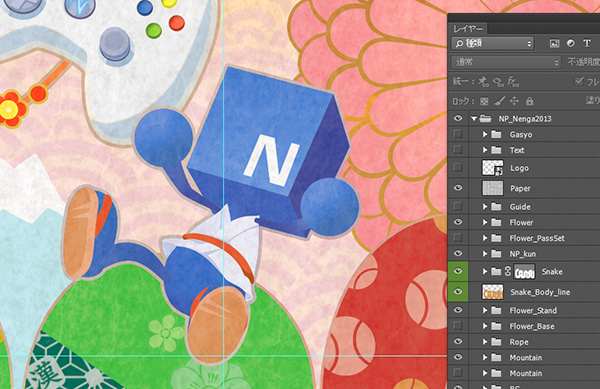Show the Guide group
The height and width of the screenshot is (389, 600).
[x=458, y=206]
